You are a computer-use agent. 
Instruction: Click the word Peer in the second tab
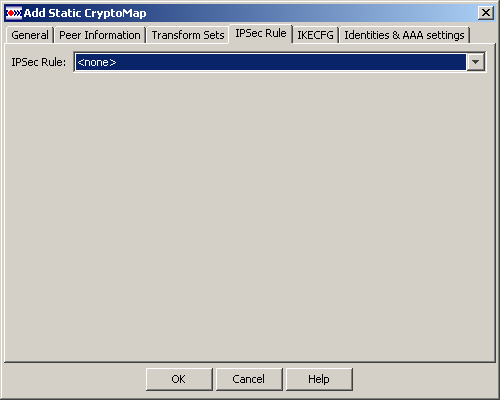tap(70, 35)
